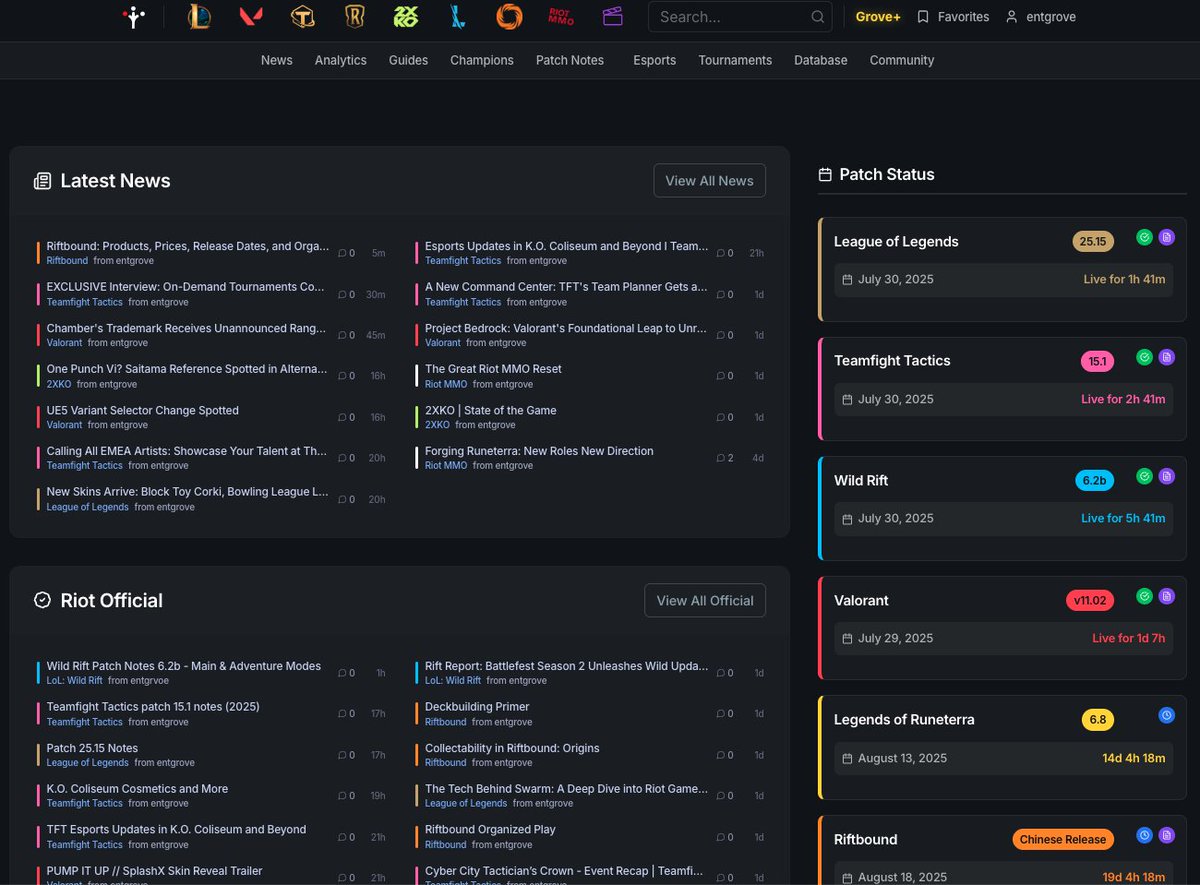This screenshot has height=885, width=1200.
Task: Click the Legends of Runeterra patch card title
Action: [x=904, y=720]
